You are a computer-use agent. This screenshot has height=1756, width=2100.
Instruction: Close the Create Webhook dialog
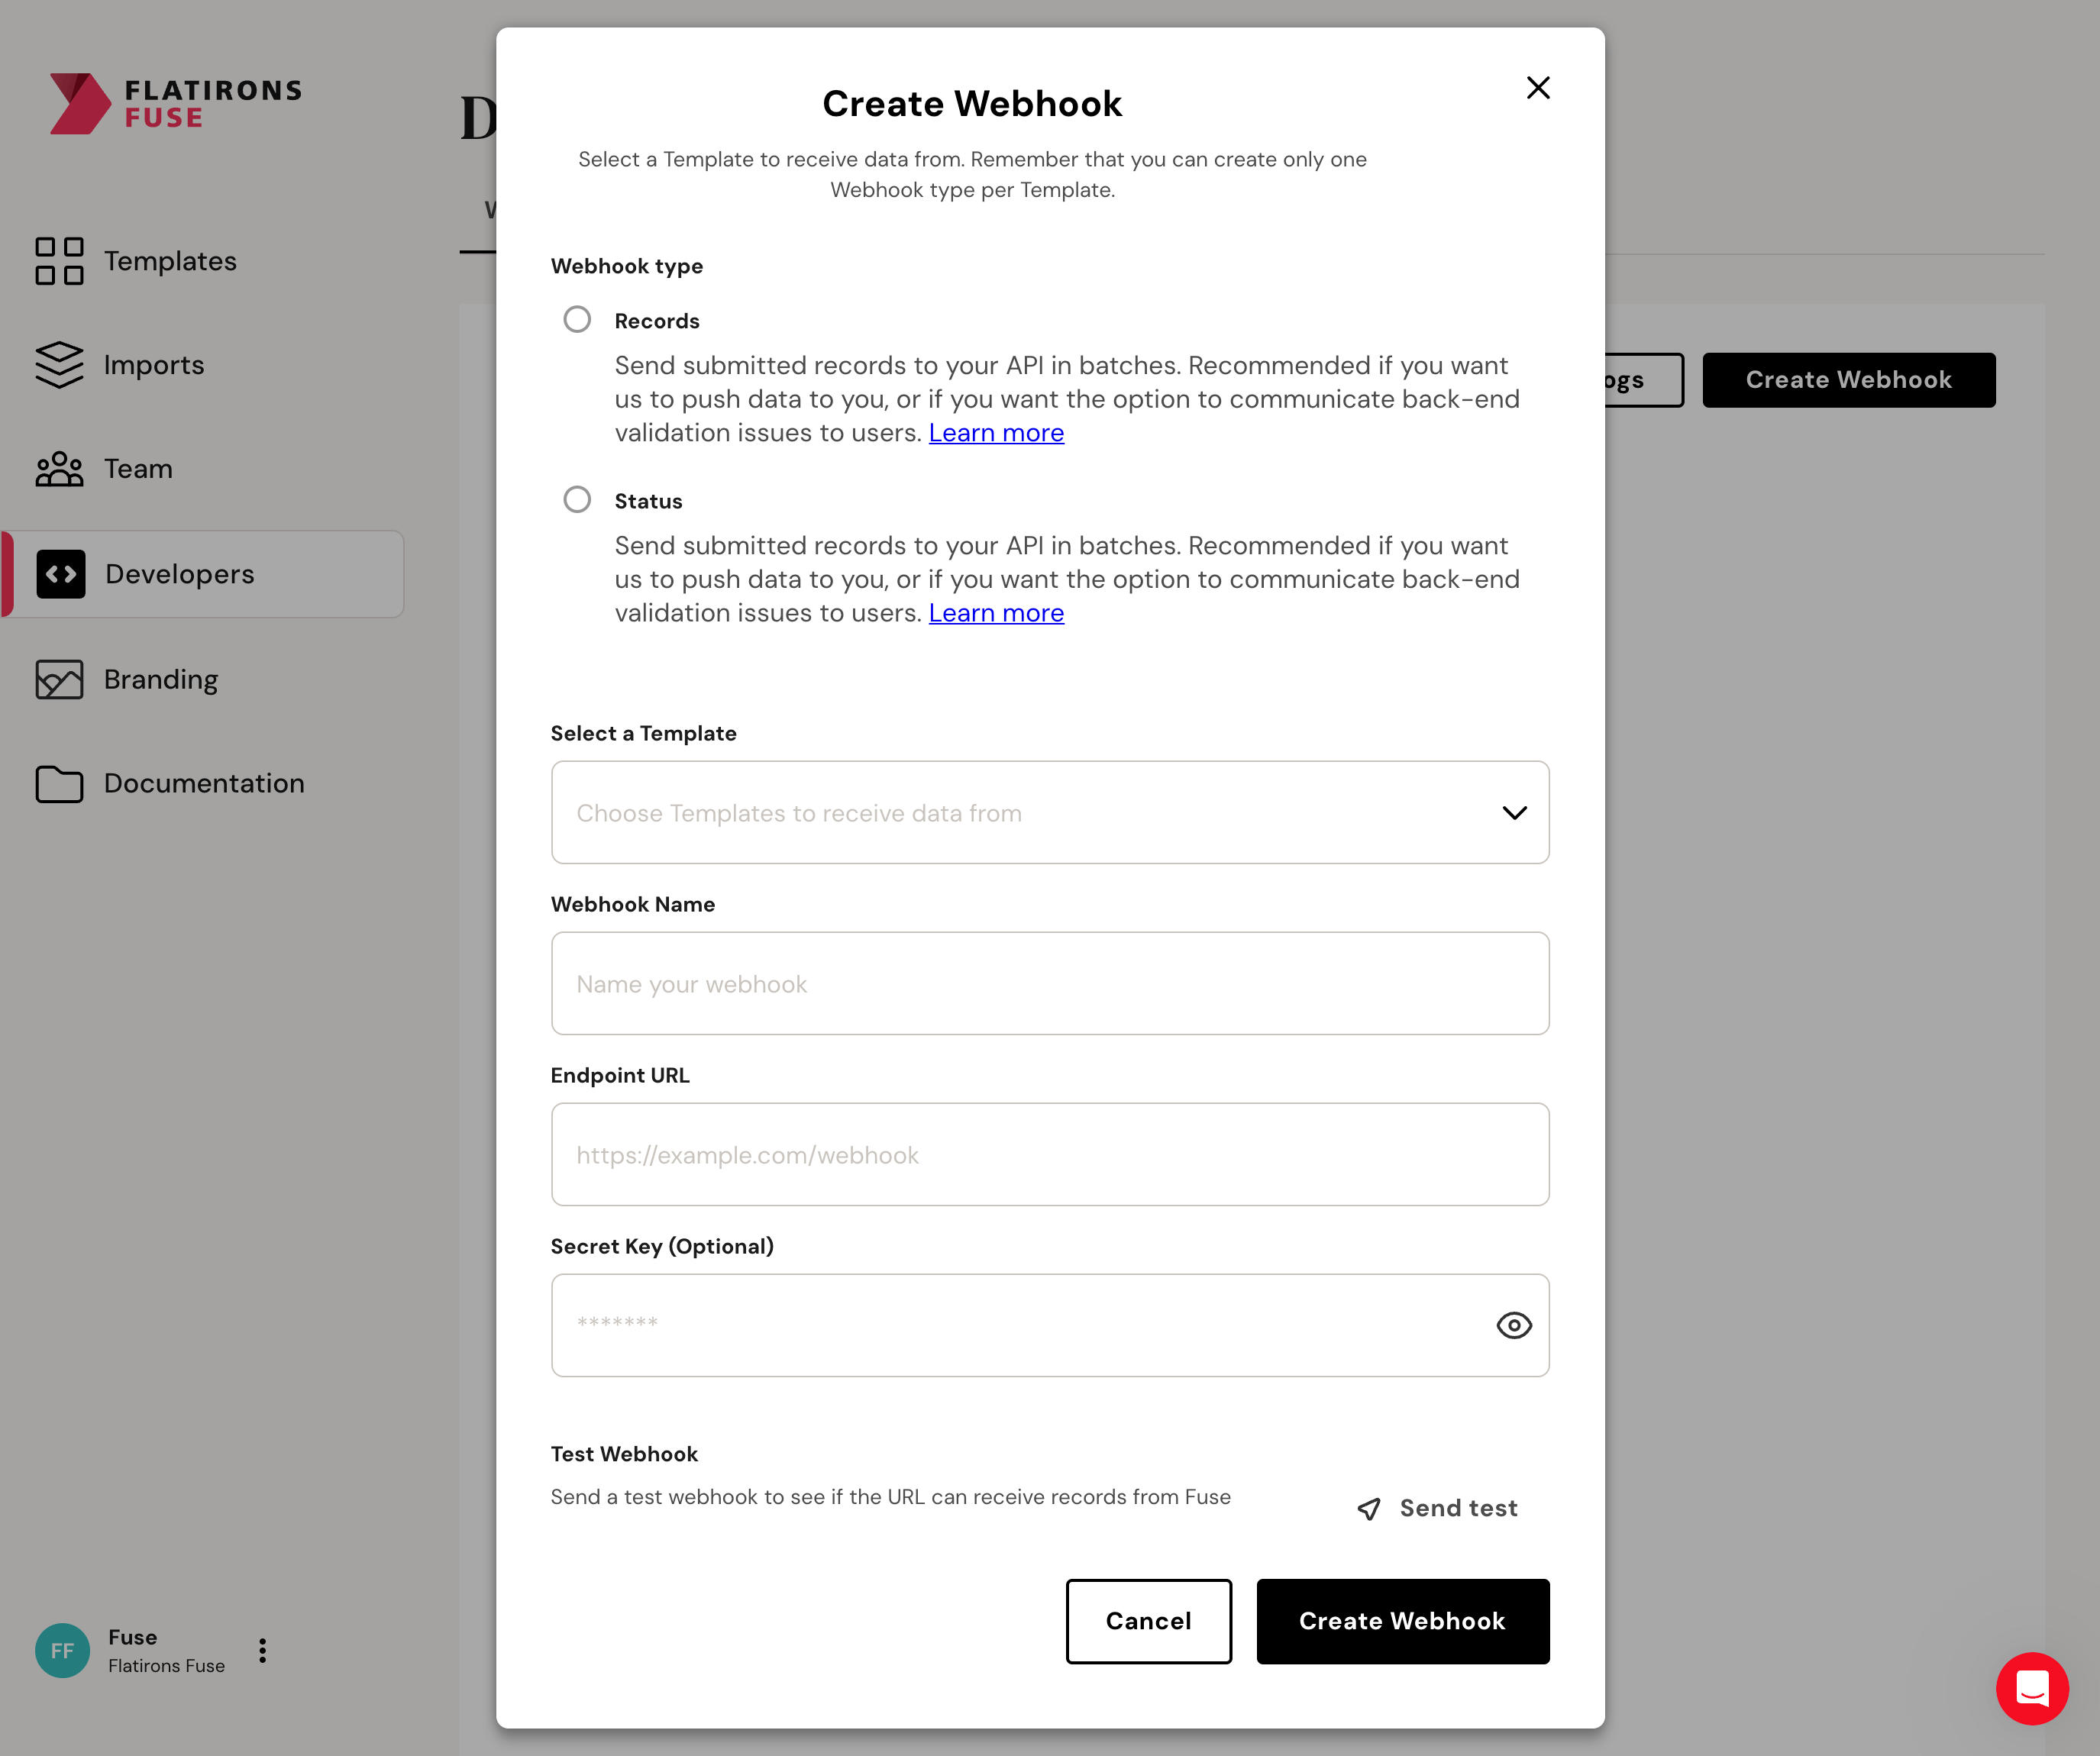click(1538, 88)
